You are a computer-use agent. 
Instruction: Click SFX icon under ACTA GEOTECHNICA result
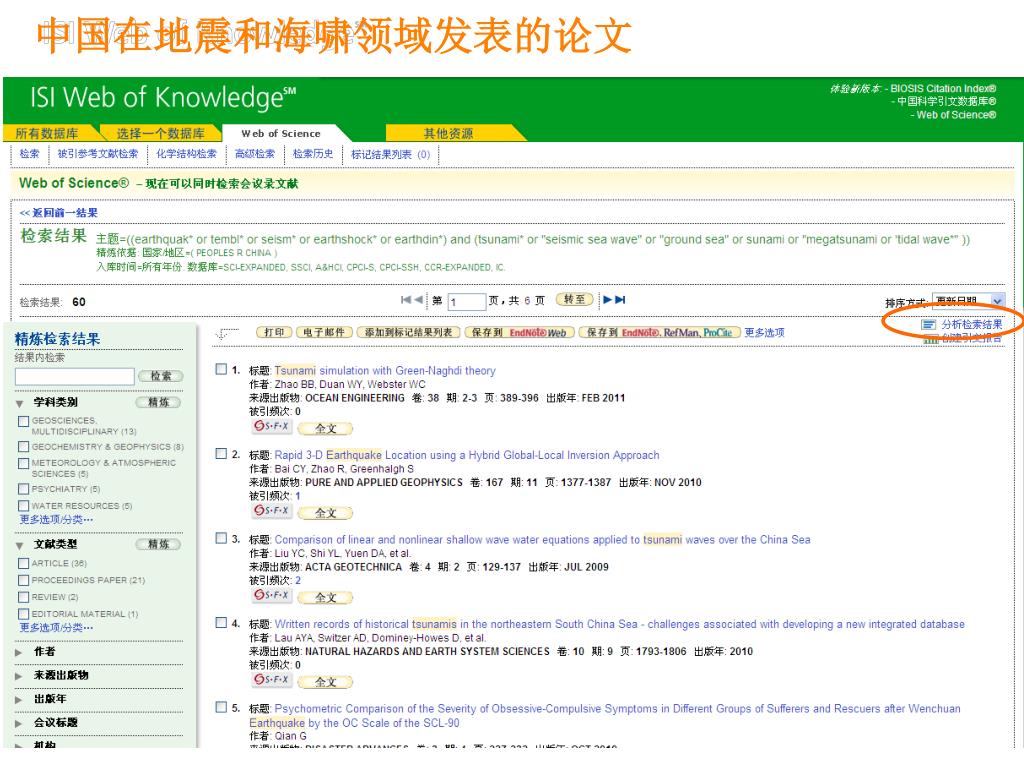272,596
